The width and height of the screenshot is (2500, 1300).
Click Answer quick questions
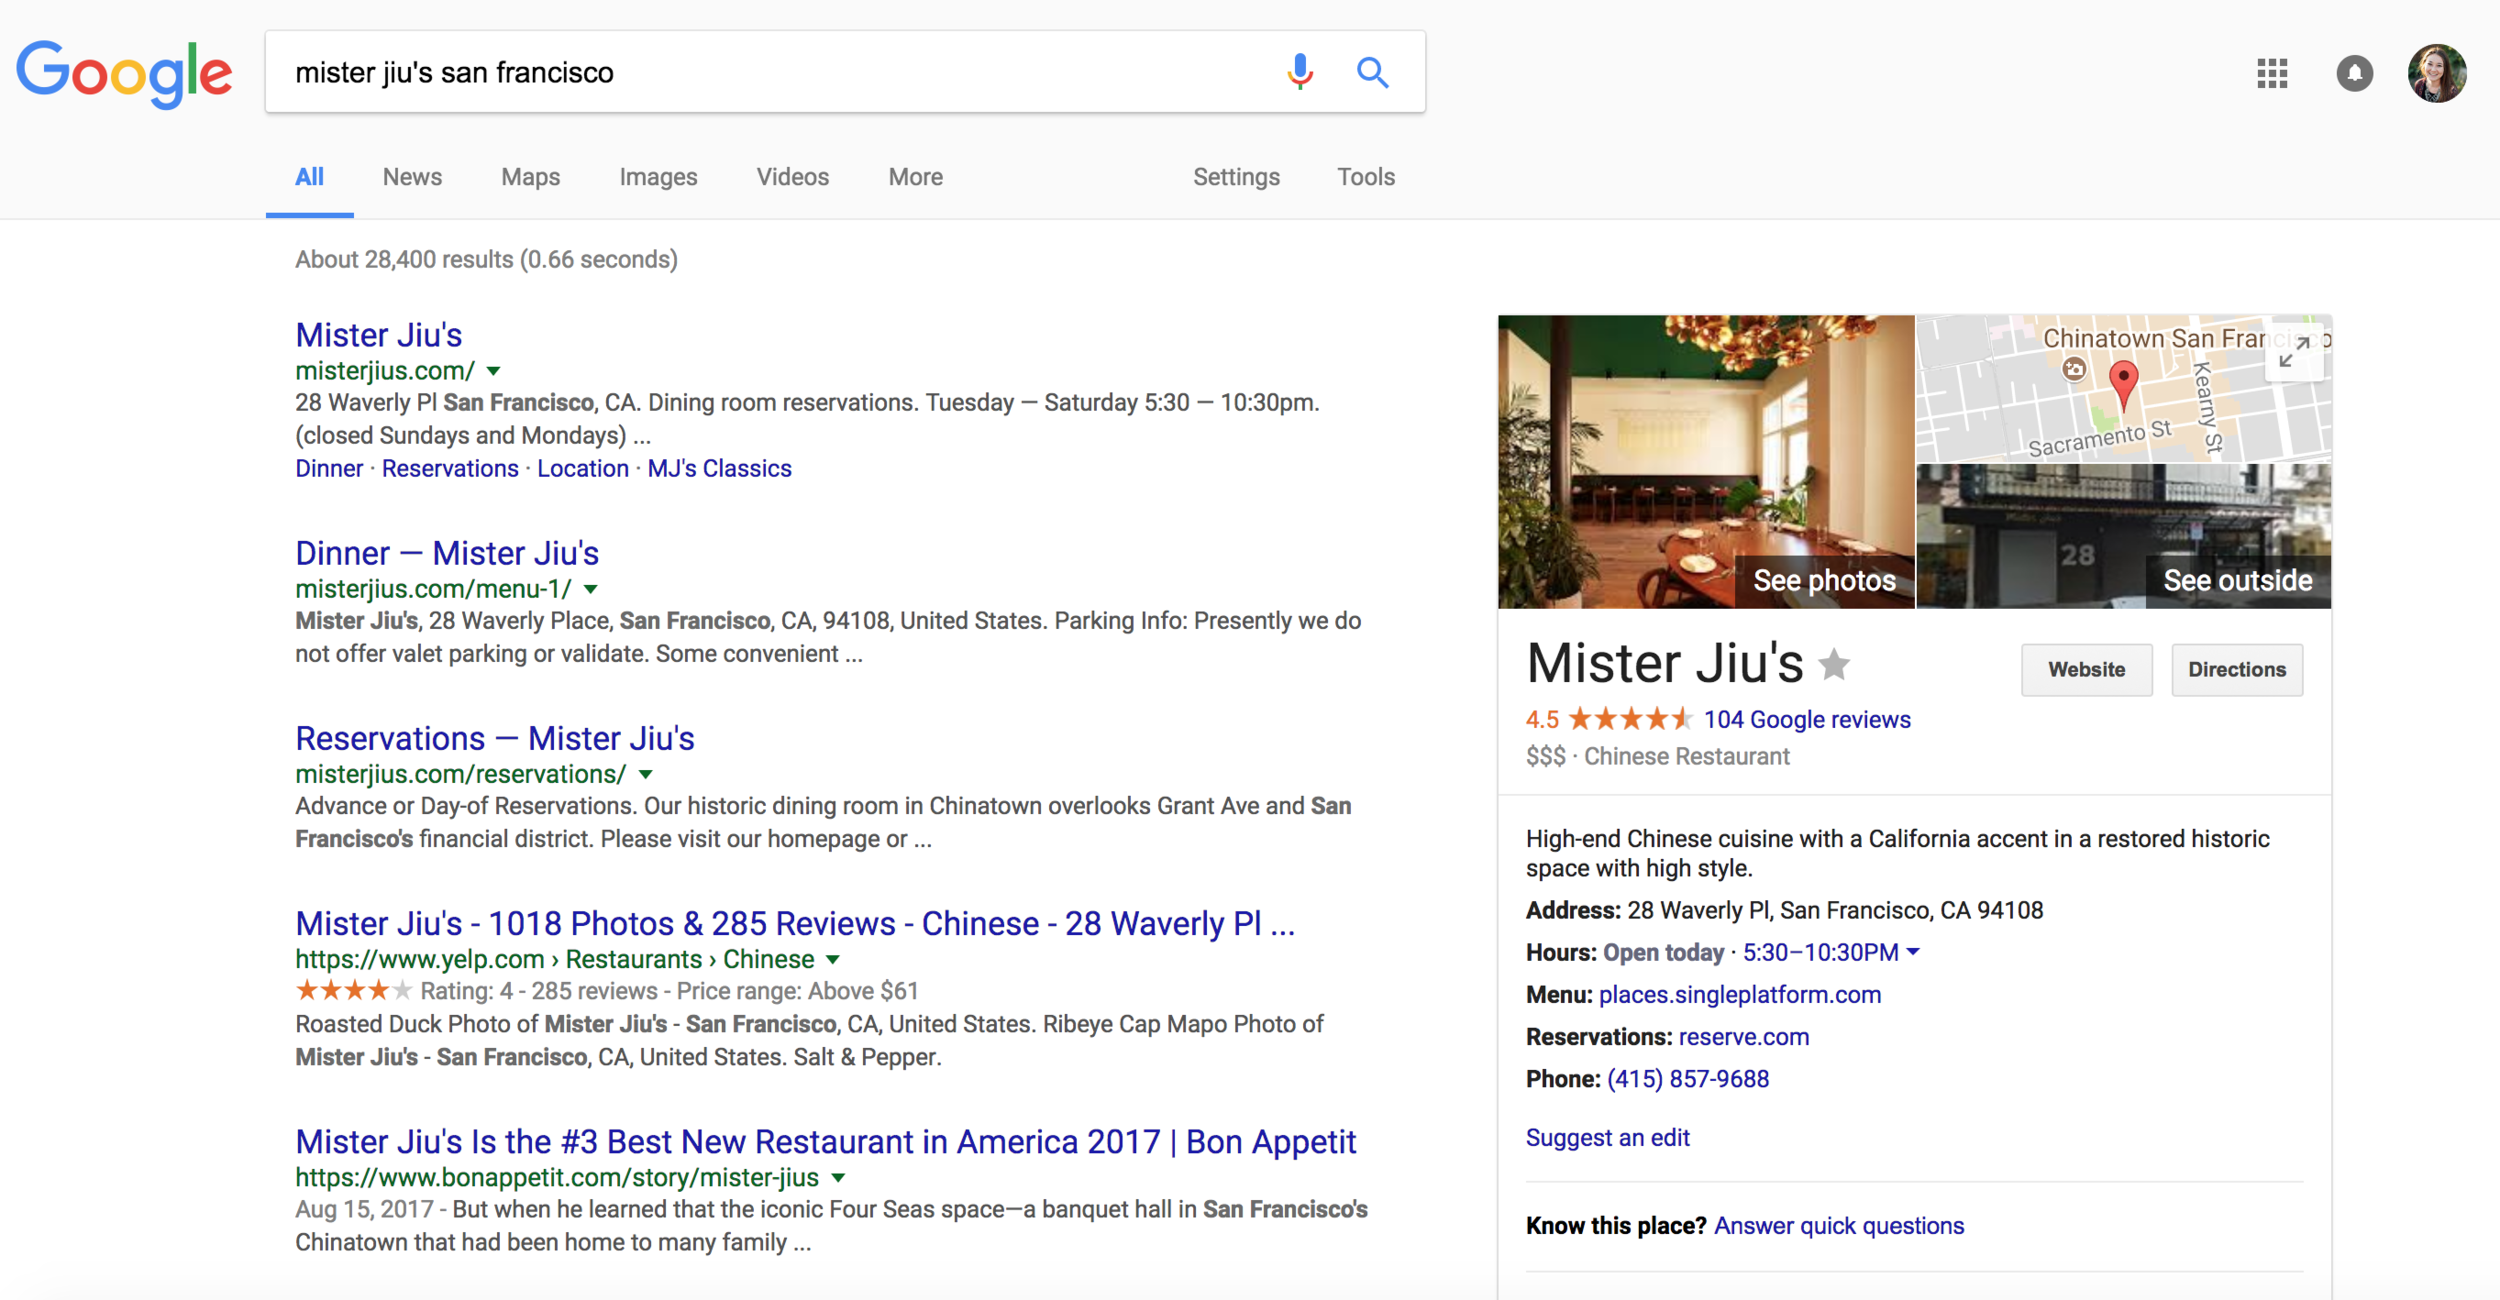click(1839, 1226)
